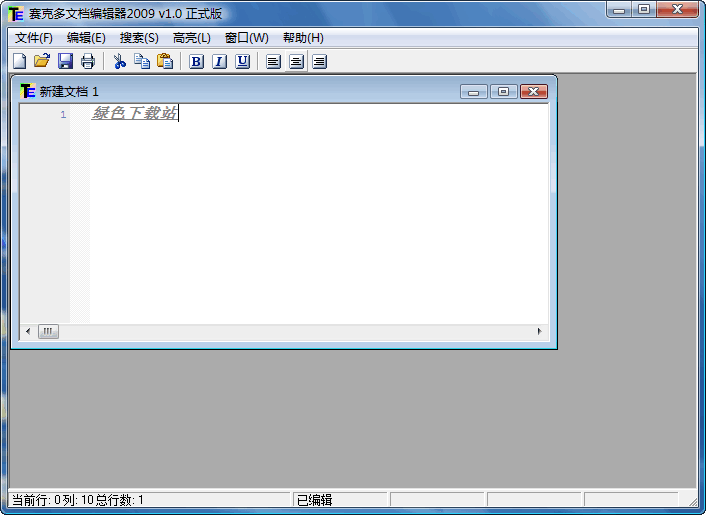Open the 搜索(S) menu
The image size is (706, 515).
[139, 38]
